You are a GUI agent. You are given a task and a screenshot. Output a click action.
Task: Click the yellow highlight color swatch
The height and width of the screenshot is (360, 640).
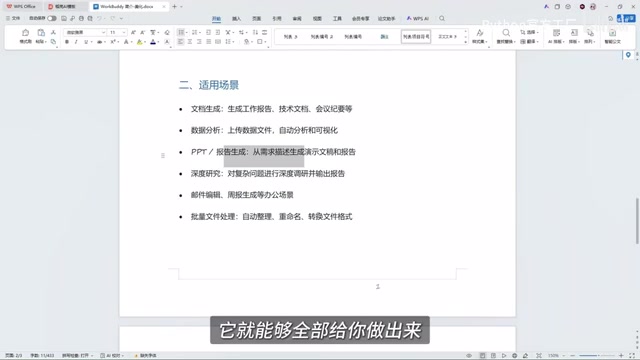click(140, 42)
